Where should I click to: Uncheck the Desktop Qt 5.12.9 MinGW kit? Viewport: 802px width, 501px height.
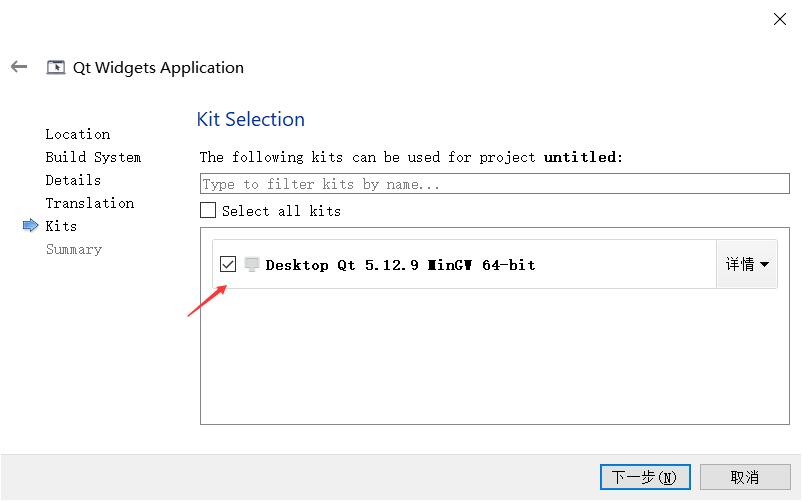[228, 265]
